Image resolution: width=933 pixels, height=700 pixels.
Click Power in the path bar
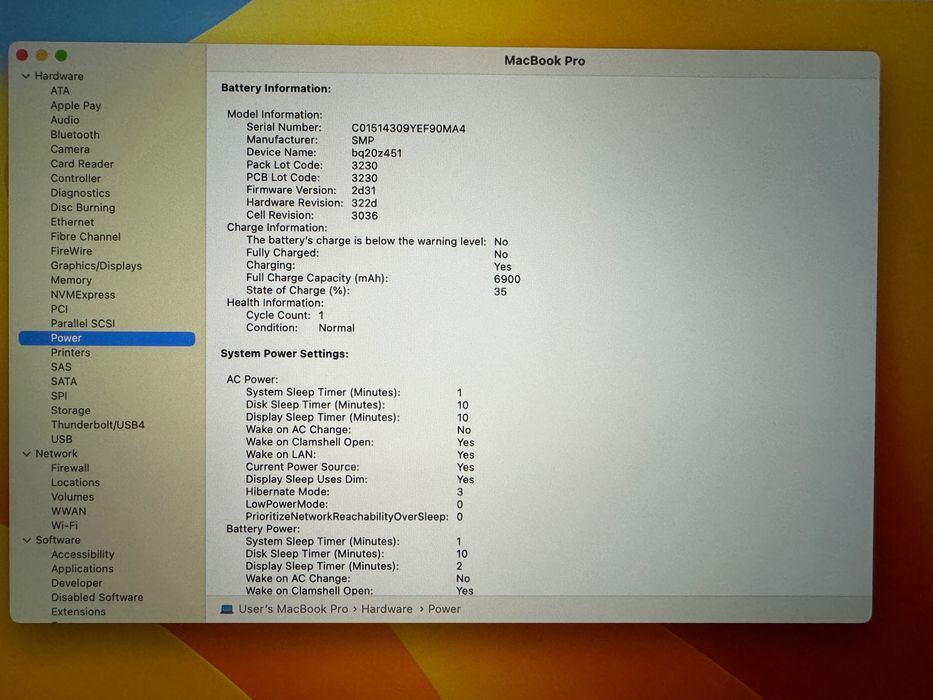[x=444, y=609]
